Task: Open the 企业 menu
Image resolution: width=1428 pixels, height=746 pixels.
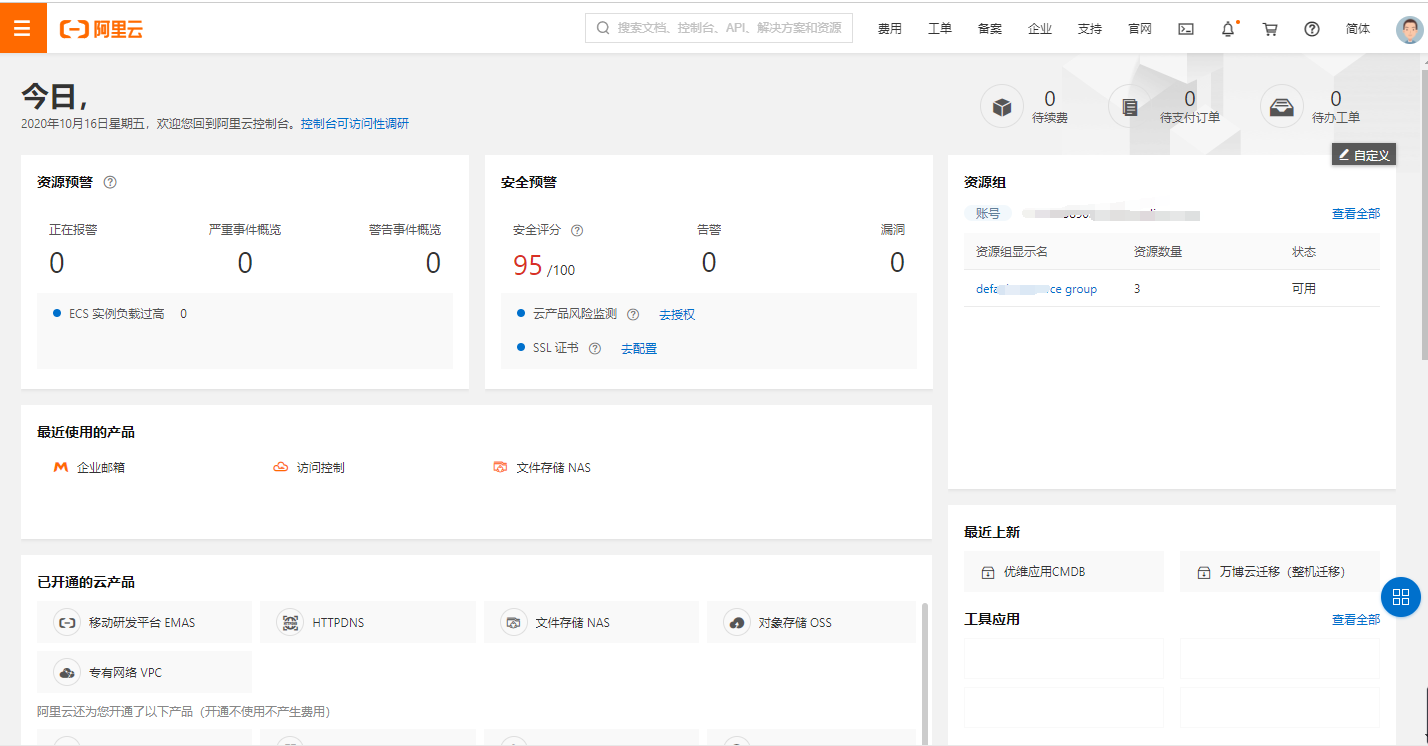Action: coord(1040,29)
